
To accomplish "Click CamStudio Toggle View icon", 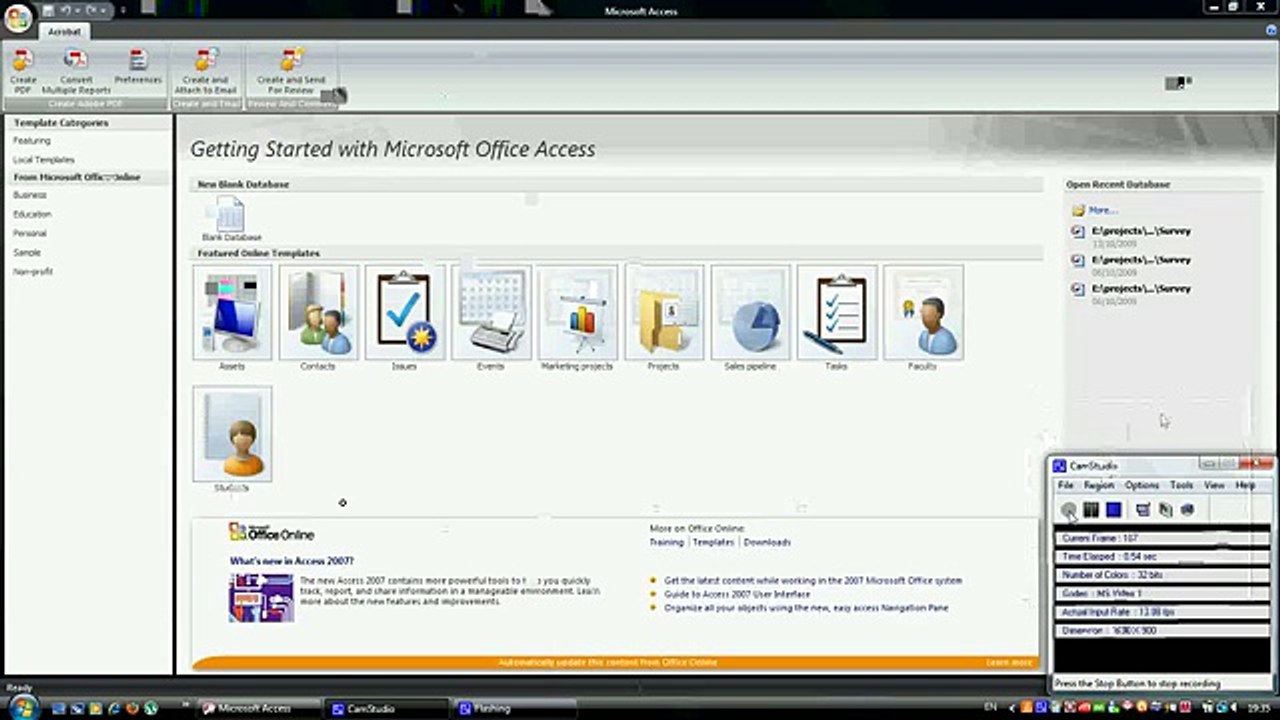I will point(1143,510).
